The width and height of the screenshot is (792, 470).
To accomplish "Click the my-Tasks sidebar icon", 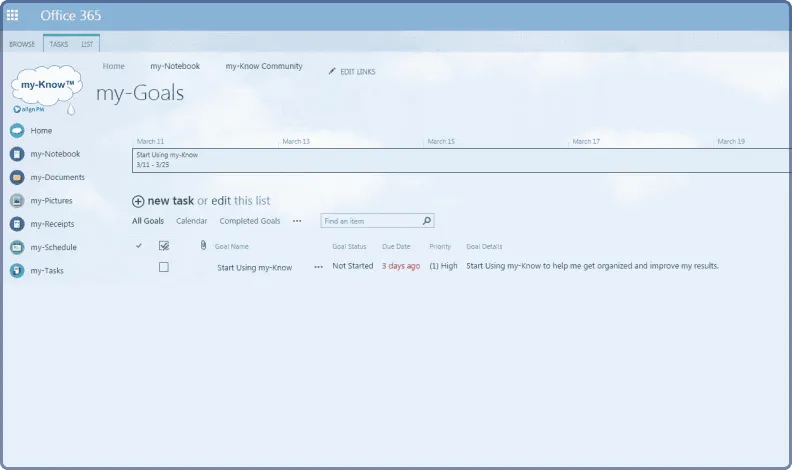I will 17,271.
